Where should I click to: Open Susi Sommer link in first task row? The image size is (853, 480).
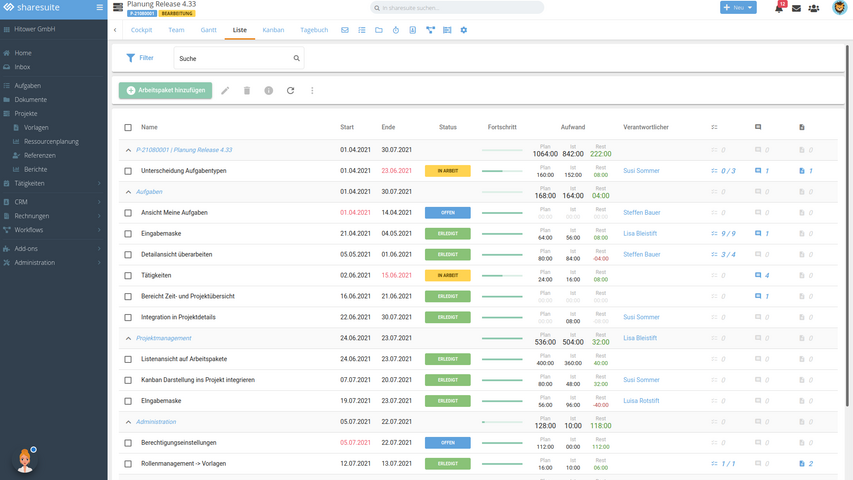pos(641,171)
